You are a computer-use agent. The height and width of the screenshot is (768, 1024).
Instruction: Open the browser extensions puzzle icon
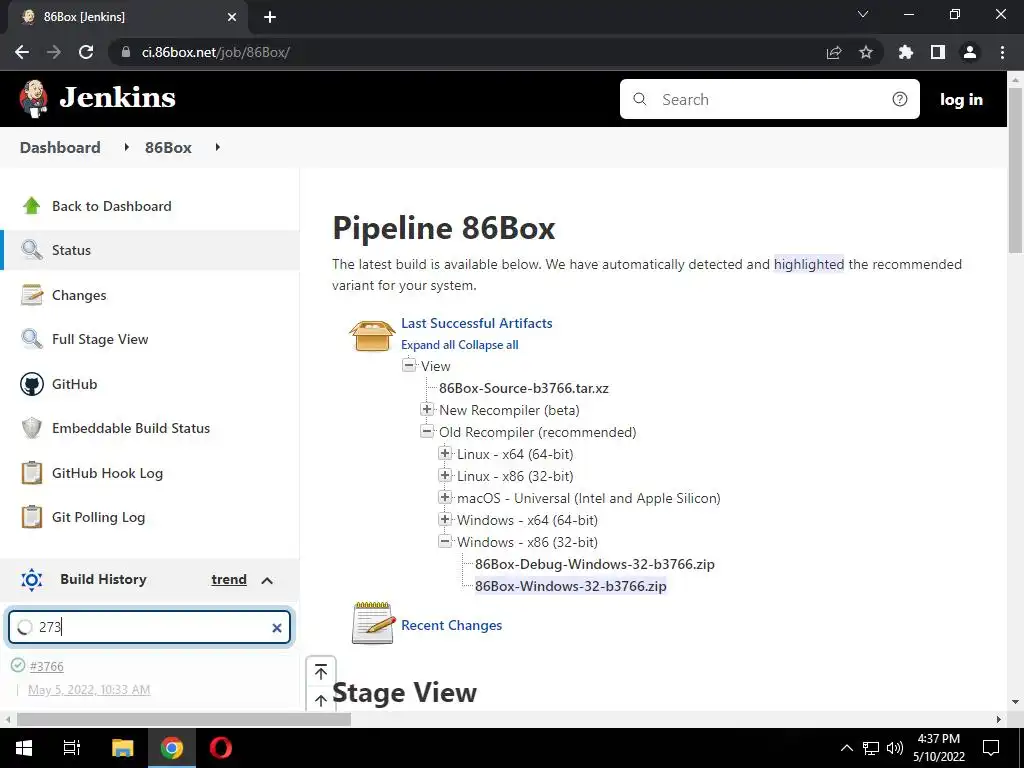906,52
